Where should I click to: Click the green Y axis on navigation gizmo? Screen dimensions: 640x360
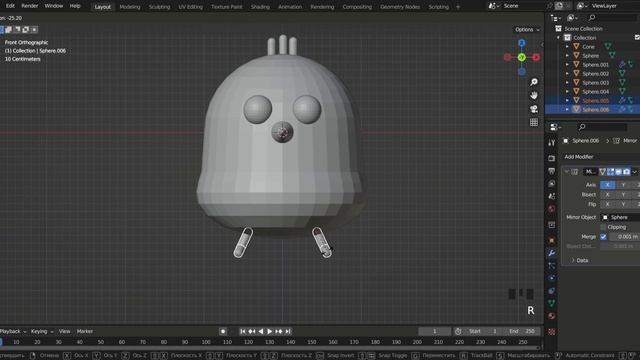(x=522, y=58)
